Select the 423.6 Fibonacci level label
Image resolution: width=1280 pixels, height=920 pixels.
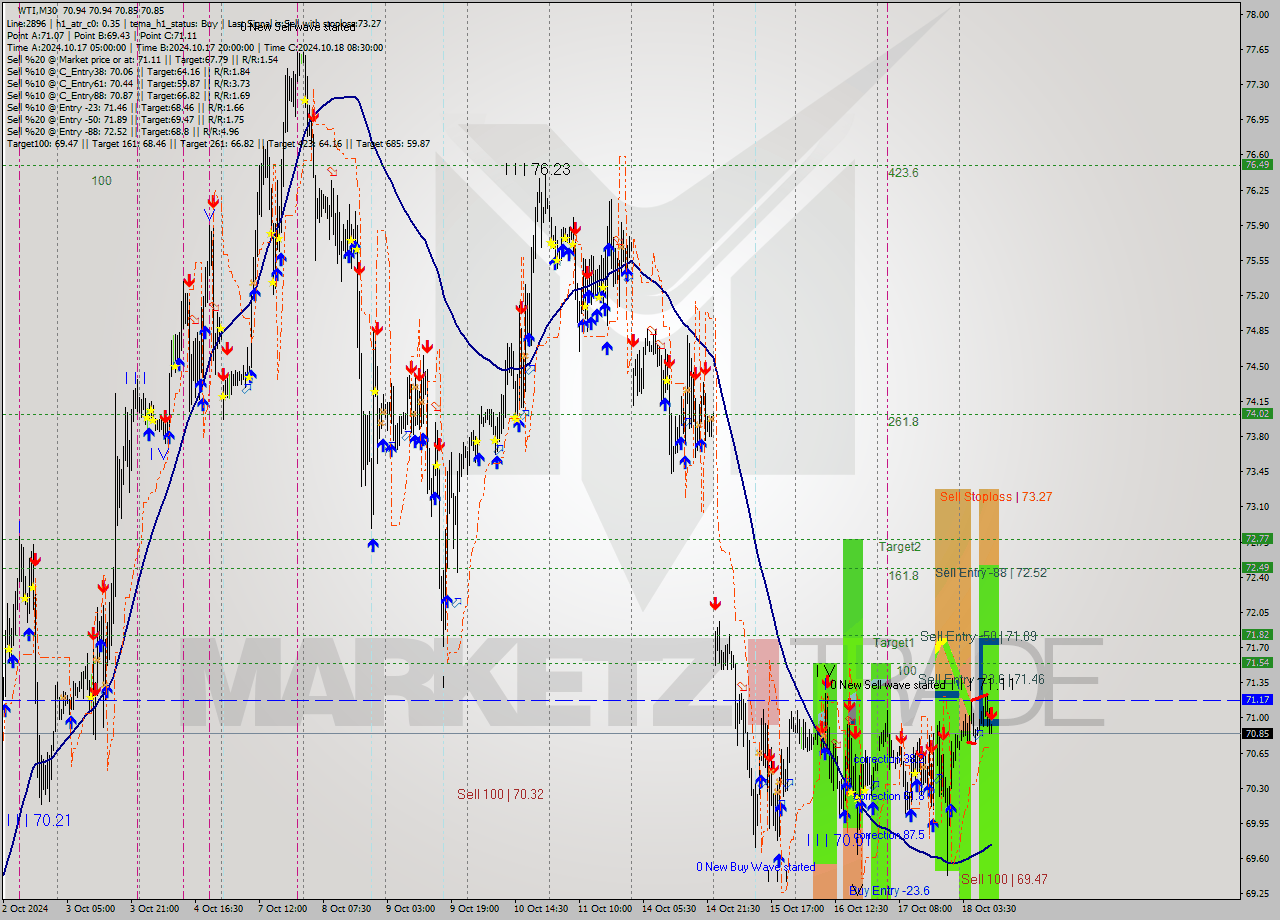pos(903,173)
